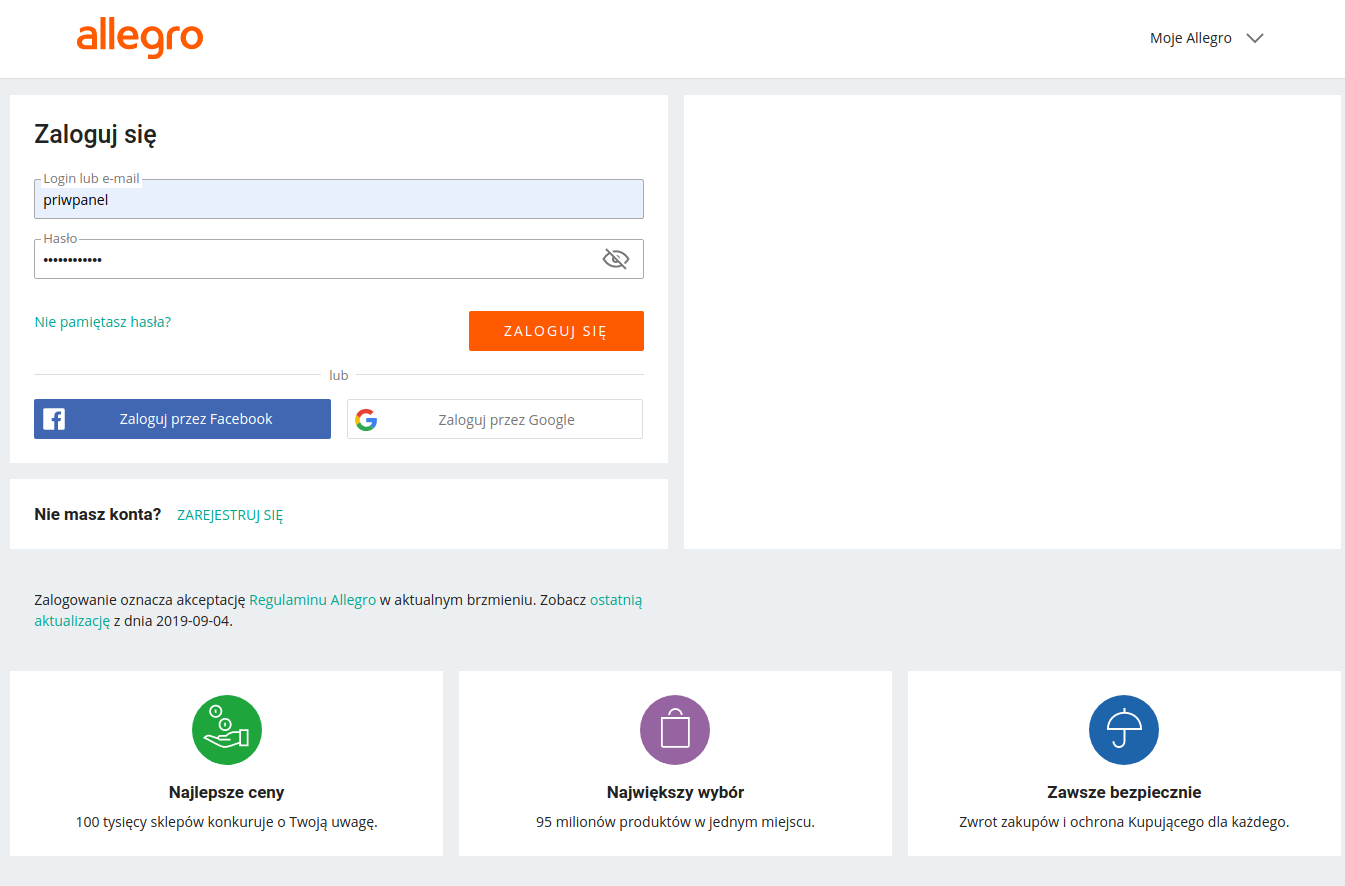Click the ZALOGUJ SIĘ button
Screen dimensions: 1345x886
556,331
